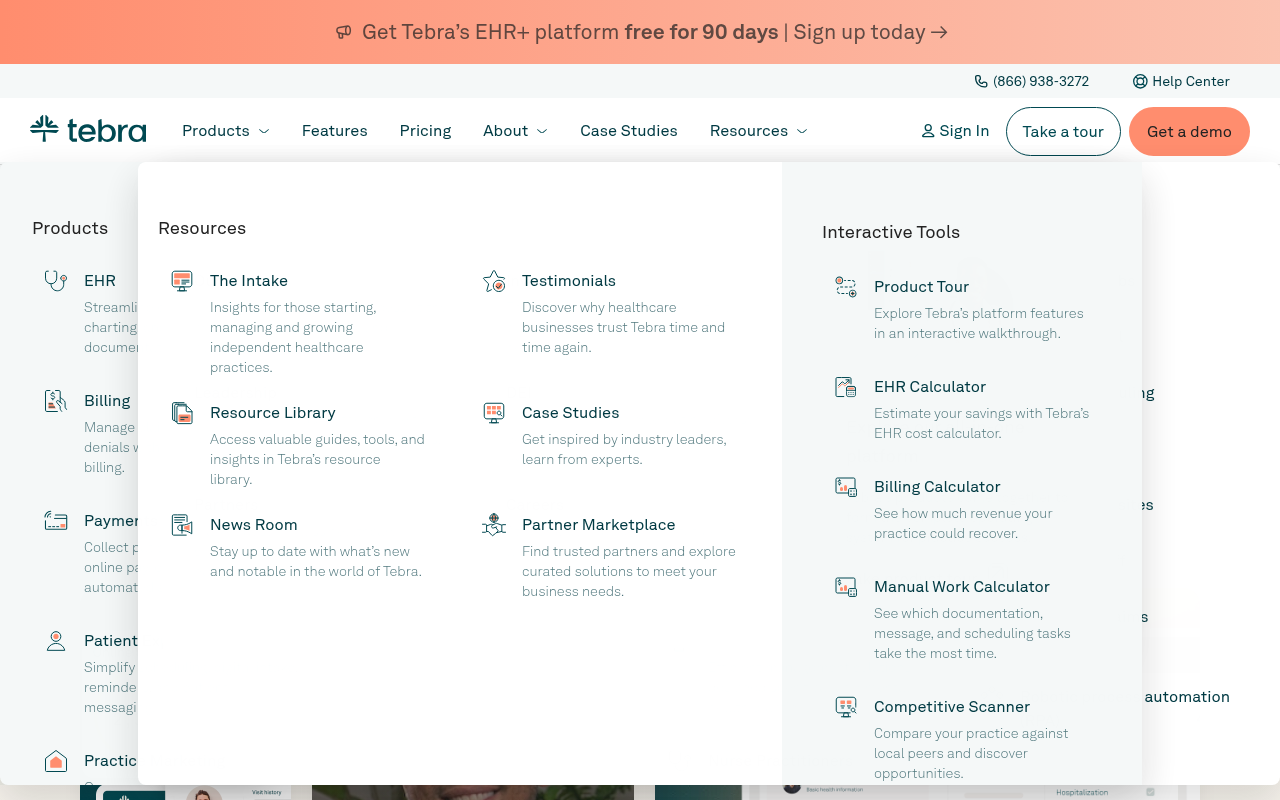Click the phone icon beside (866) 938-3272
1280x800 pixels.
[981, 81]
